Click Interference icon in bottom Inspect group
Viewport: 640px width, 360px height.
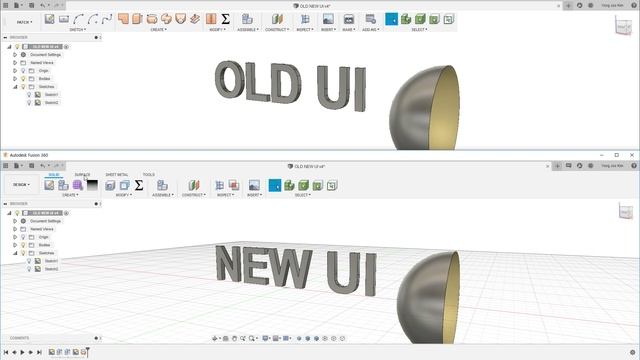[233, 185]
